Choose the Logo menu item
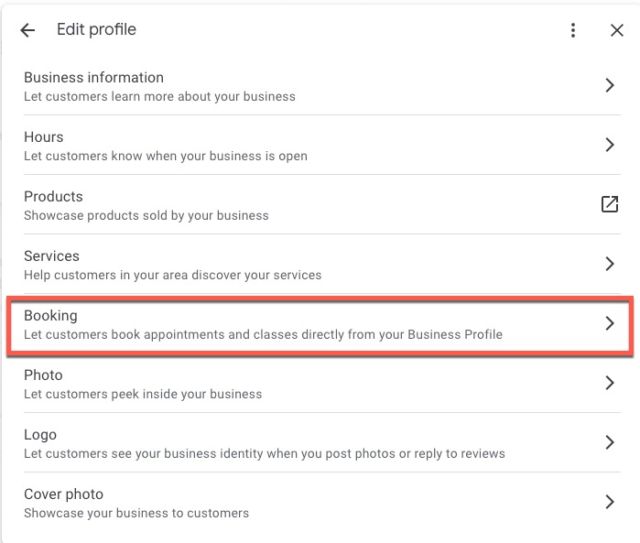Image resolution: width=640 pixels, height=543 pixels. point(40,435)
